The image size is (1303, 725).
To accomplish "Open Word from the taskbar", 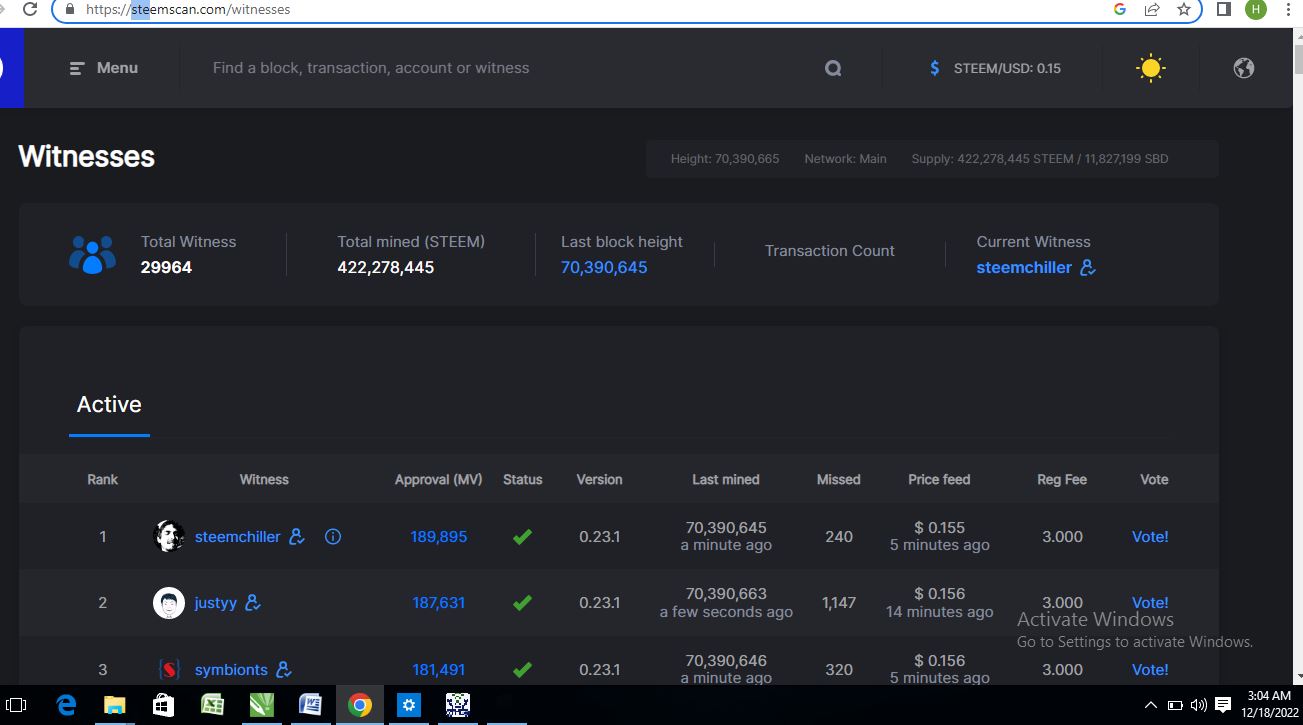I will pyautogui.click(x=310, y=705).
